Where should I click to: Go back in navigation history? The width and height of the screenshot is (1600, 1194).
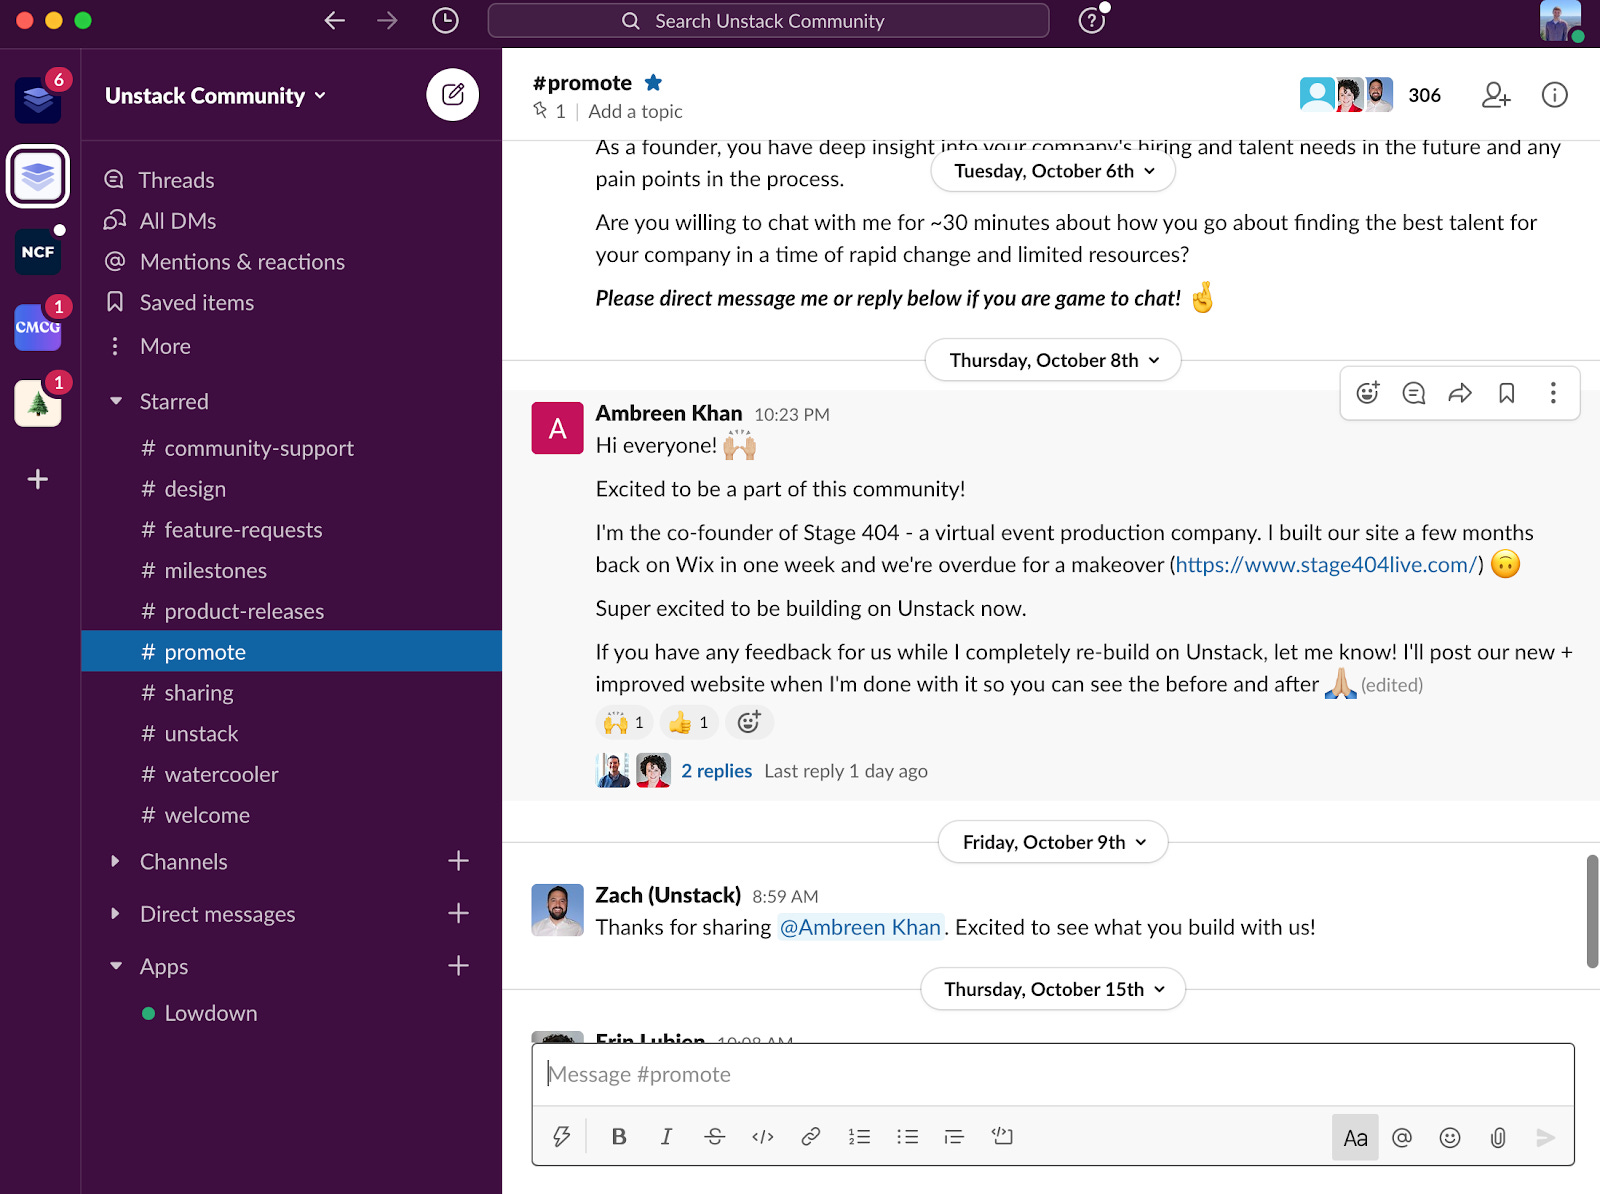(x=335, y=21)
